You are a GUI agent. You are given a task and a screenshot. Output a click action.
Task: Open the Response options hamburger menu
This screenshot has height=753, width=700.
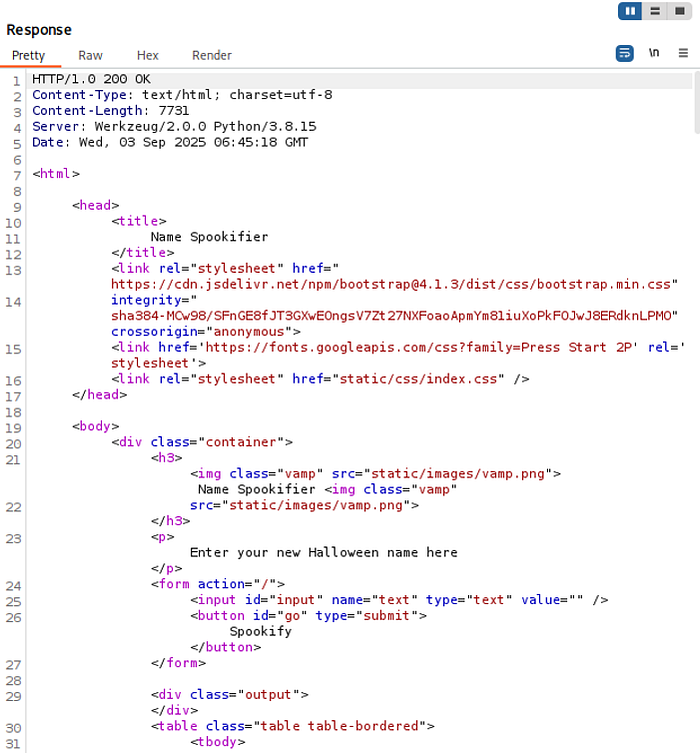coord(683,53)
